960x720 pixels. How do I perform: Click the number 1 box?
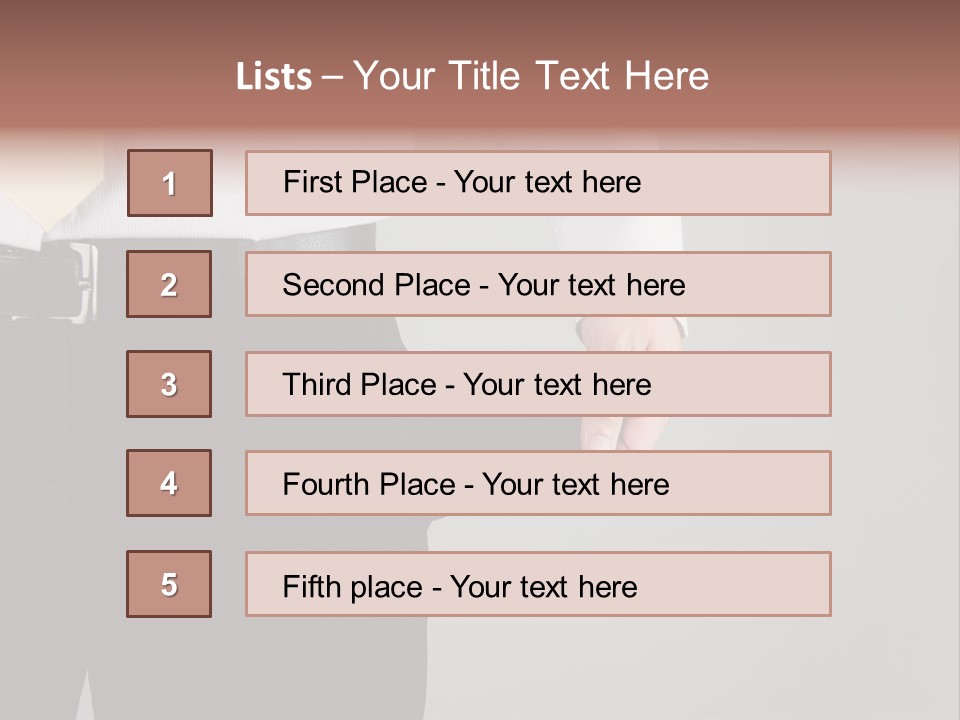click(x=170, y=183)
